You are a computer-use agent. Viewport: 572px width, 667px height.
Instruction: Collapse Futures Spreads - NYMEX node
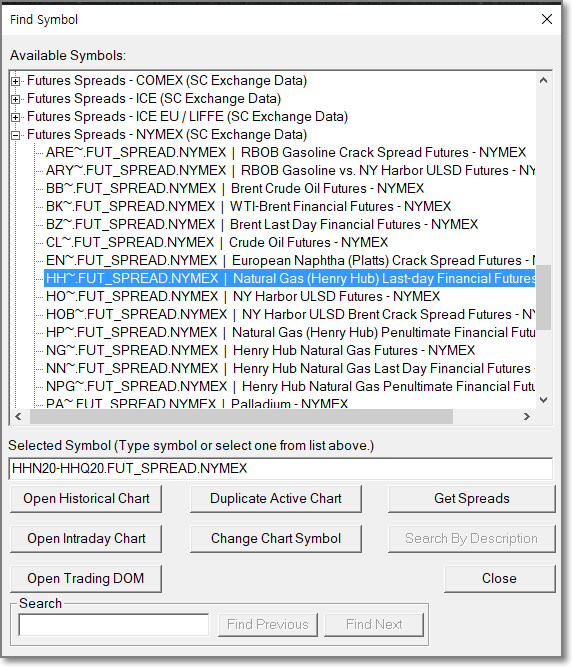pos(15,135)
